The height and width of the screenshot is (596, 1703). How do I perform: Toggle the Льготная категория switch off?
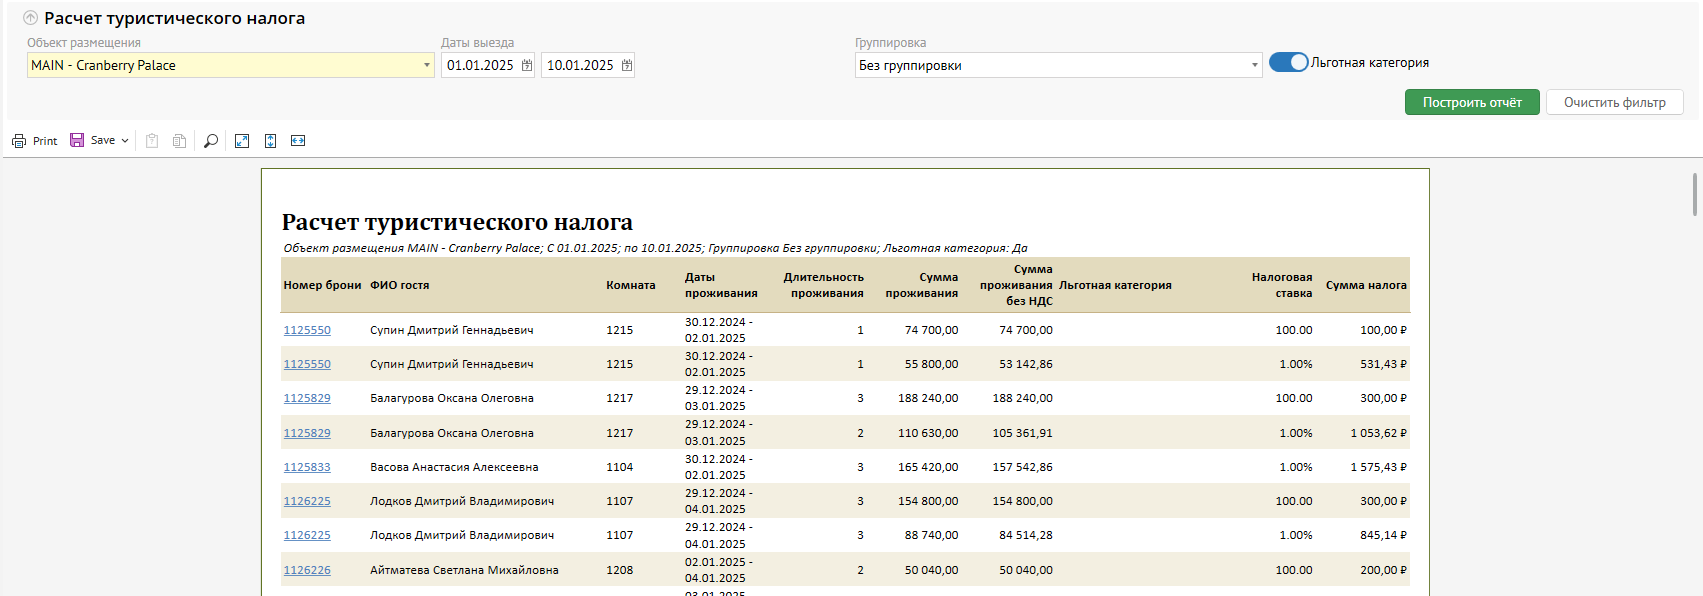coord(1288,62)
